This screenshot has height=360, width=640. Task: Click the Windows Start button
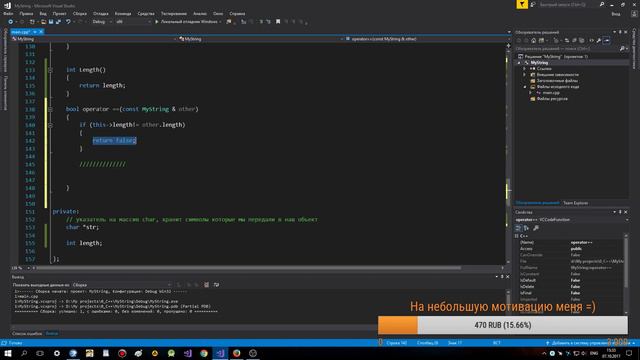pos(8,353)
